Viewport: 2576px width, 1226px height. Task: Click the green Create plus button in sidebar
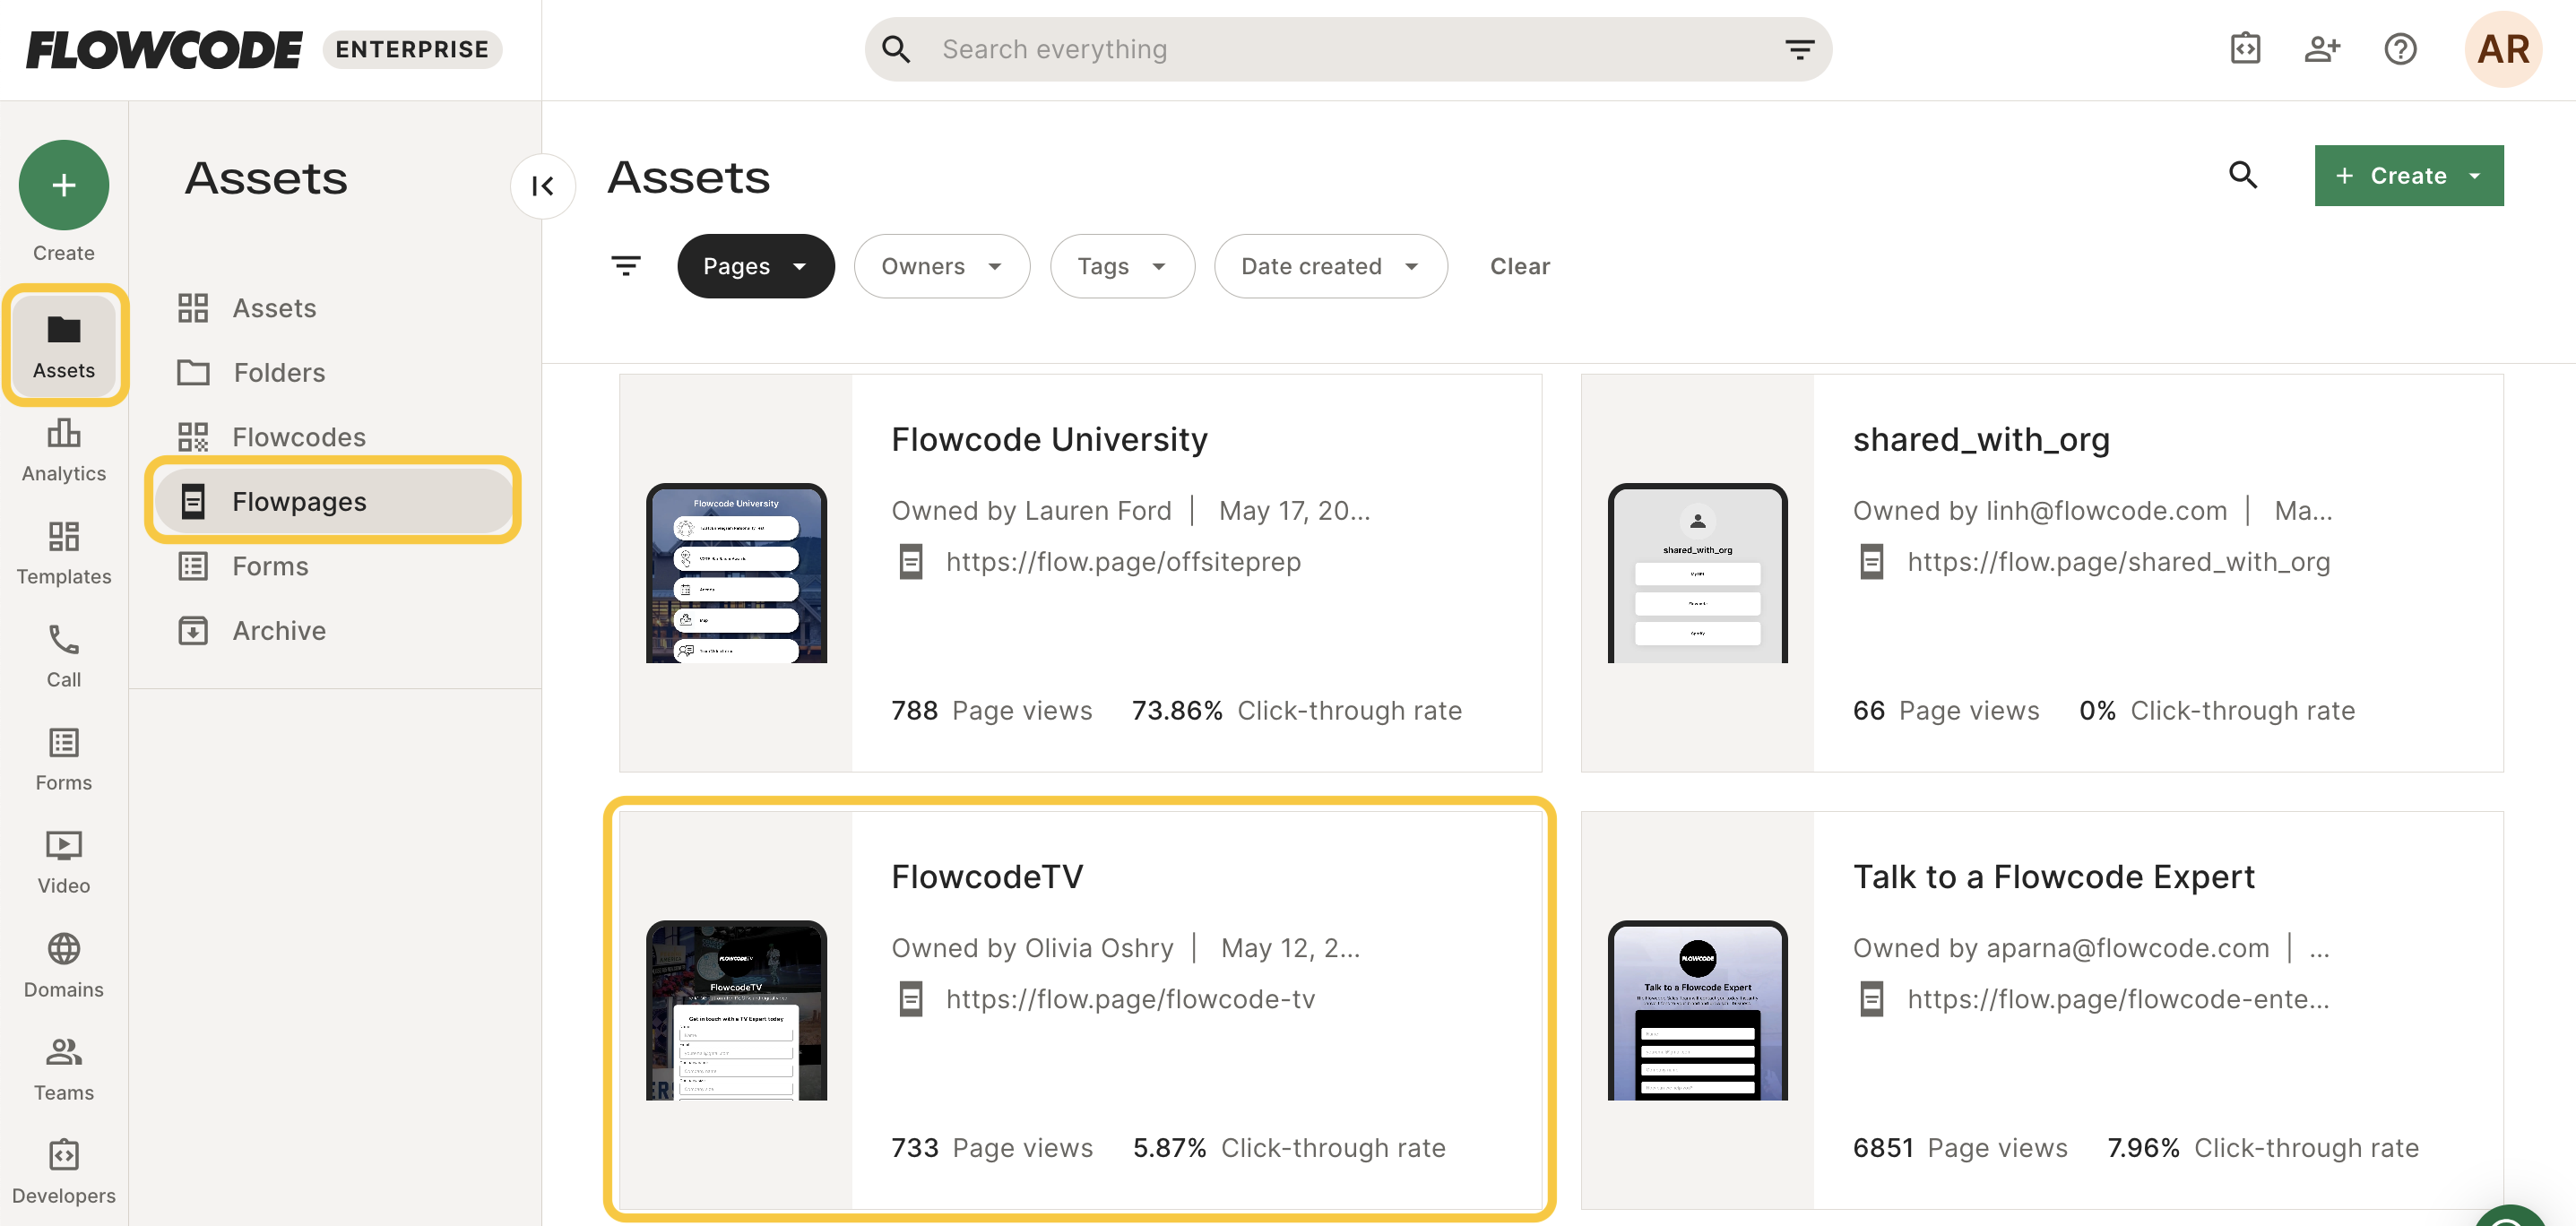click(x=64, y=185)
